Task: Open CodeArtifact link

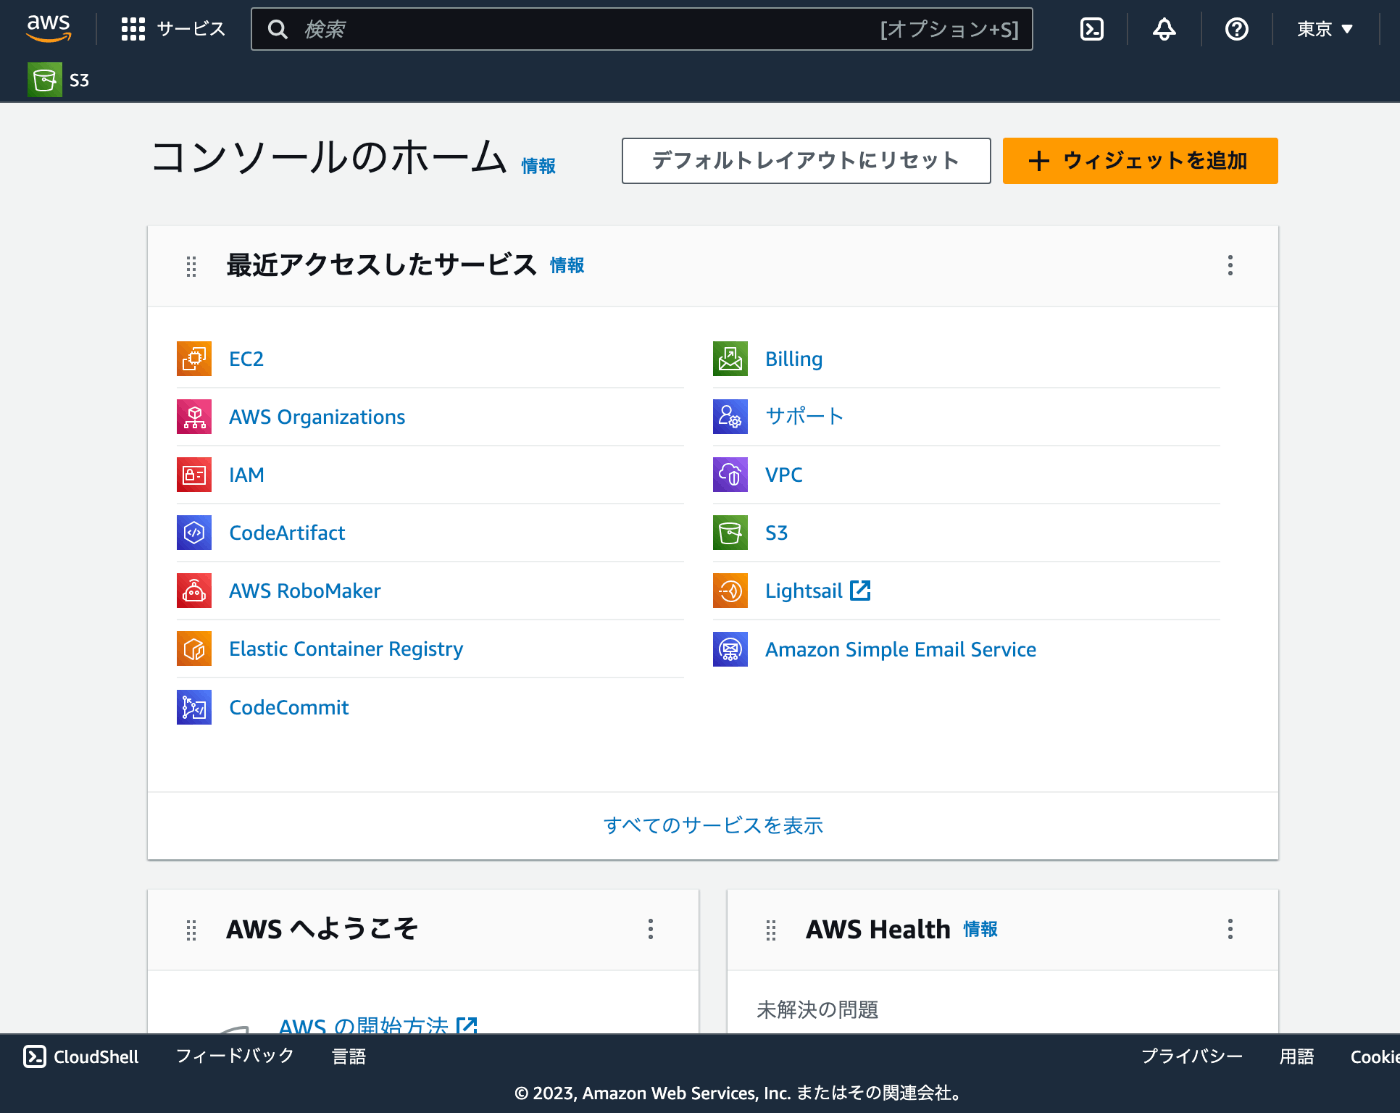Action: [x=287, y=533]
